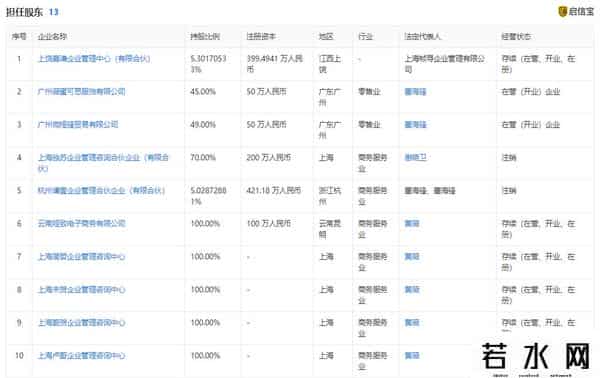Open the Hangzhou partnership link in row 5

coord(101,190)
